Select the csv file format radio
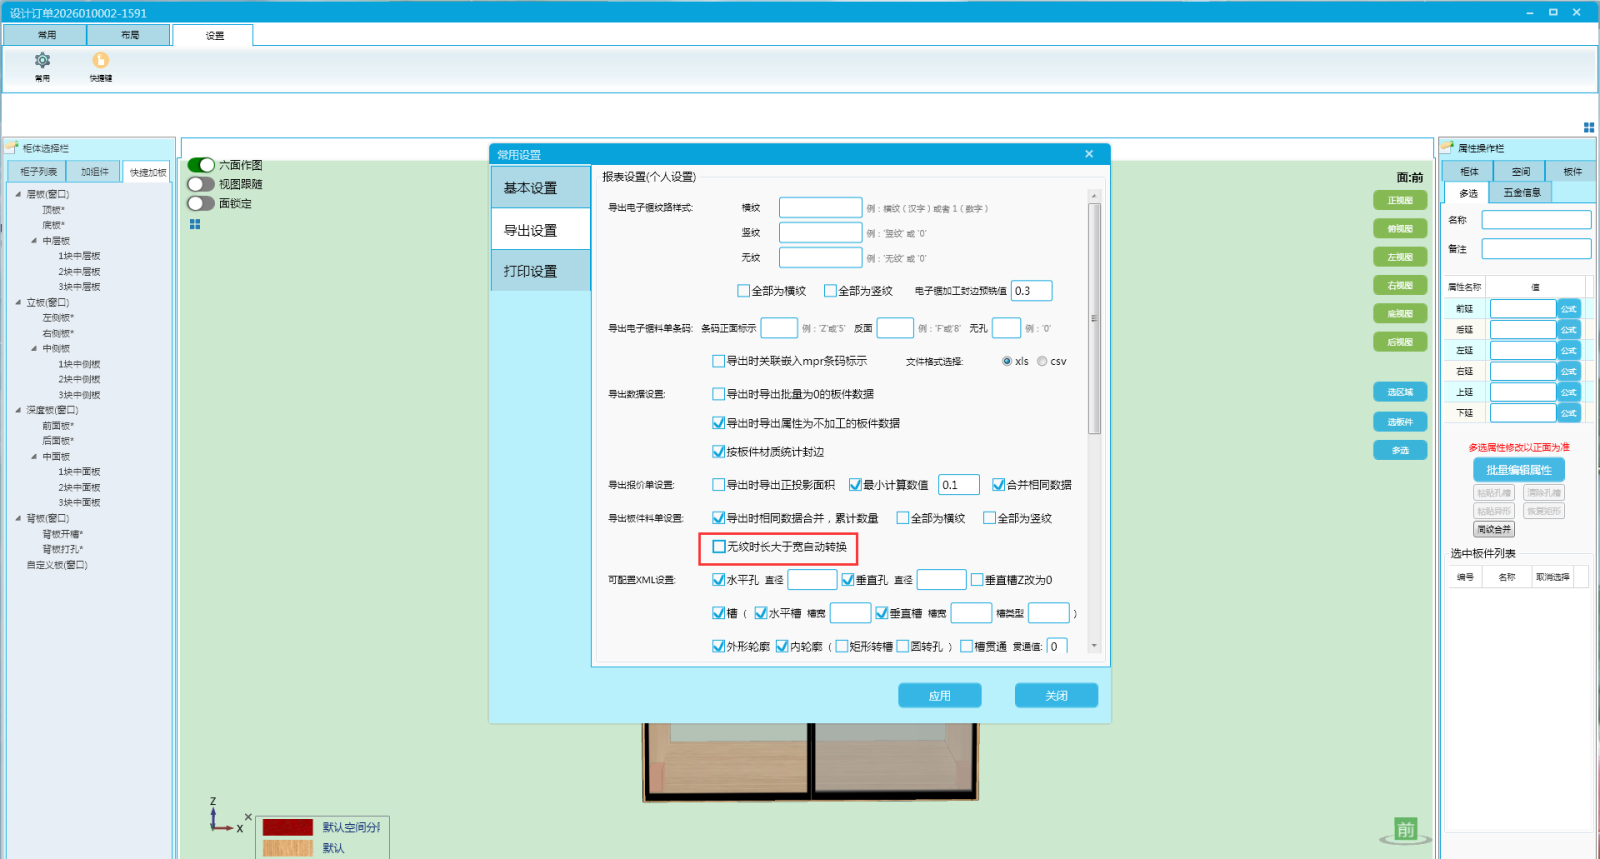 (x=1042, y=361)
